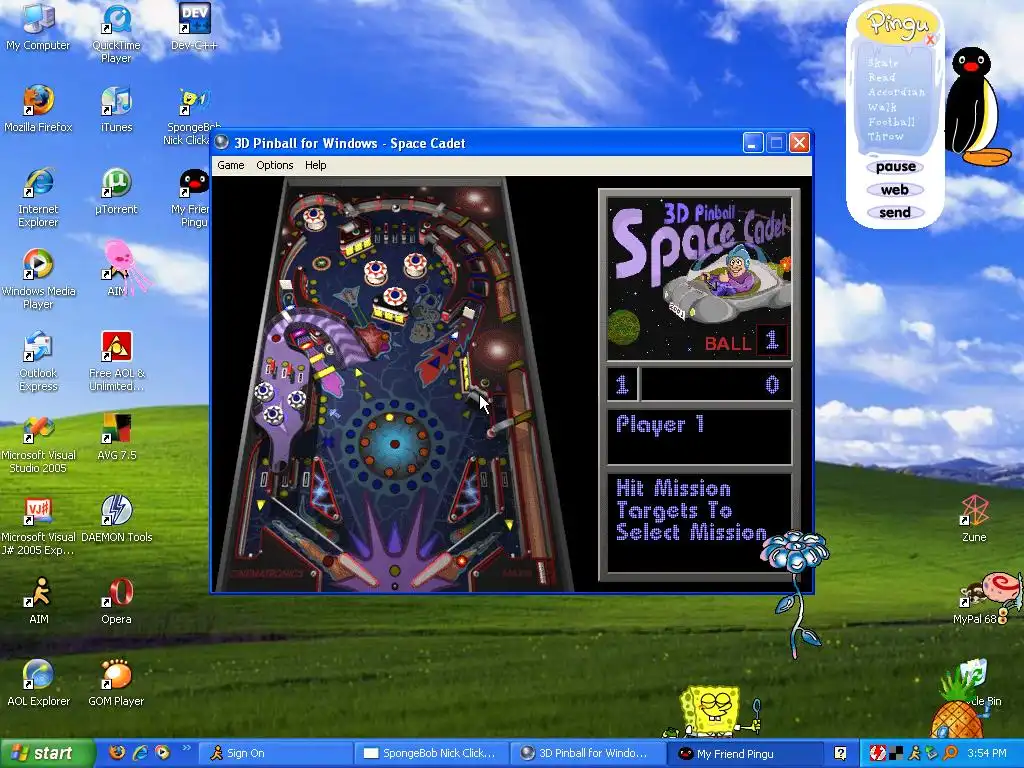
Task: Select the Mozilla Firefox desktop icon
Action: click(x=38, y=108)
